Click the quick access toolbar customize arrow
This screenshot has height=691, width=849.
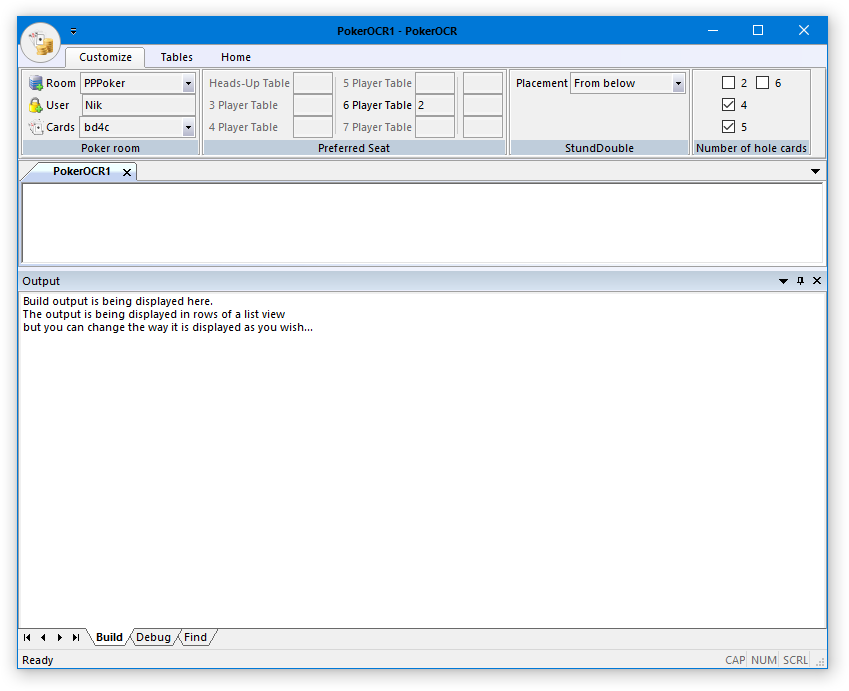pos(73,31)
